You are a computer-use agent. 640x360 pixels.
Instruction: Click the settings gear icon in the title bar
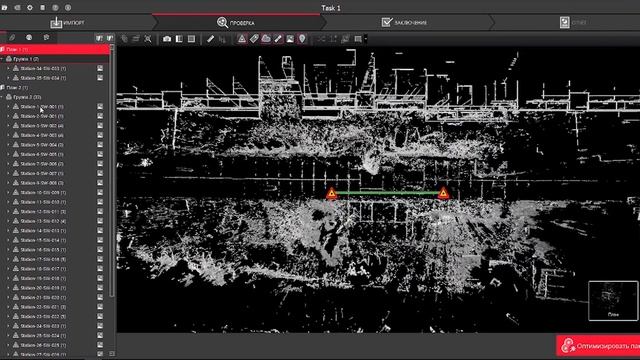pos(30,8)
